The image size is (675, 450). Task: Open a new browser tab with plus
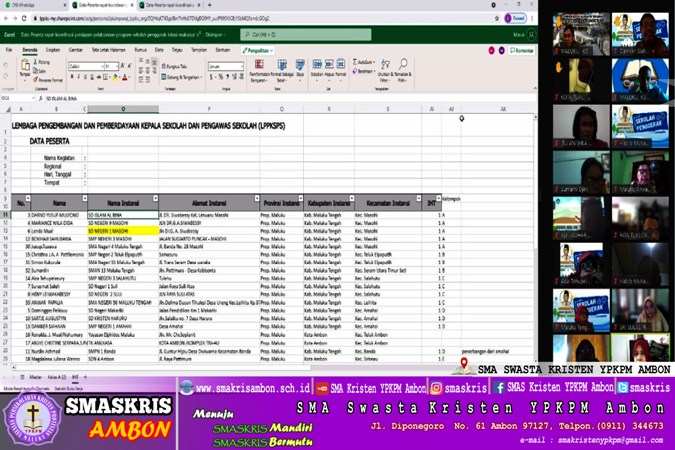click(210, 5)
